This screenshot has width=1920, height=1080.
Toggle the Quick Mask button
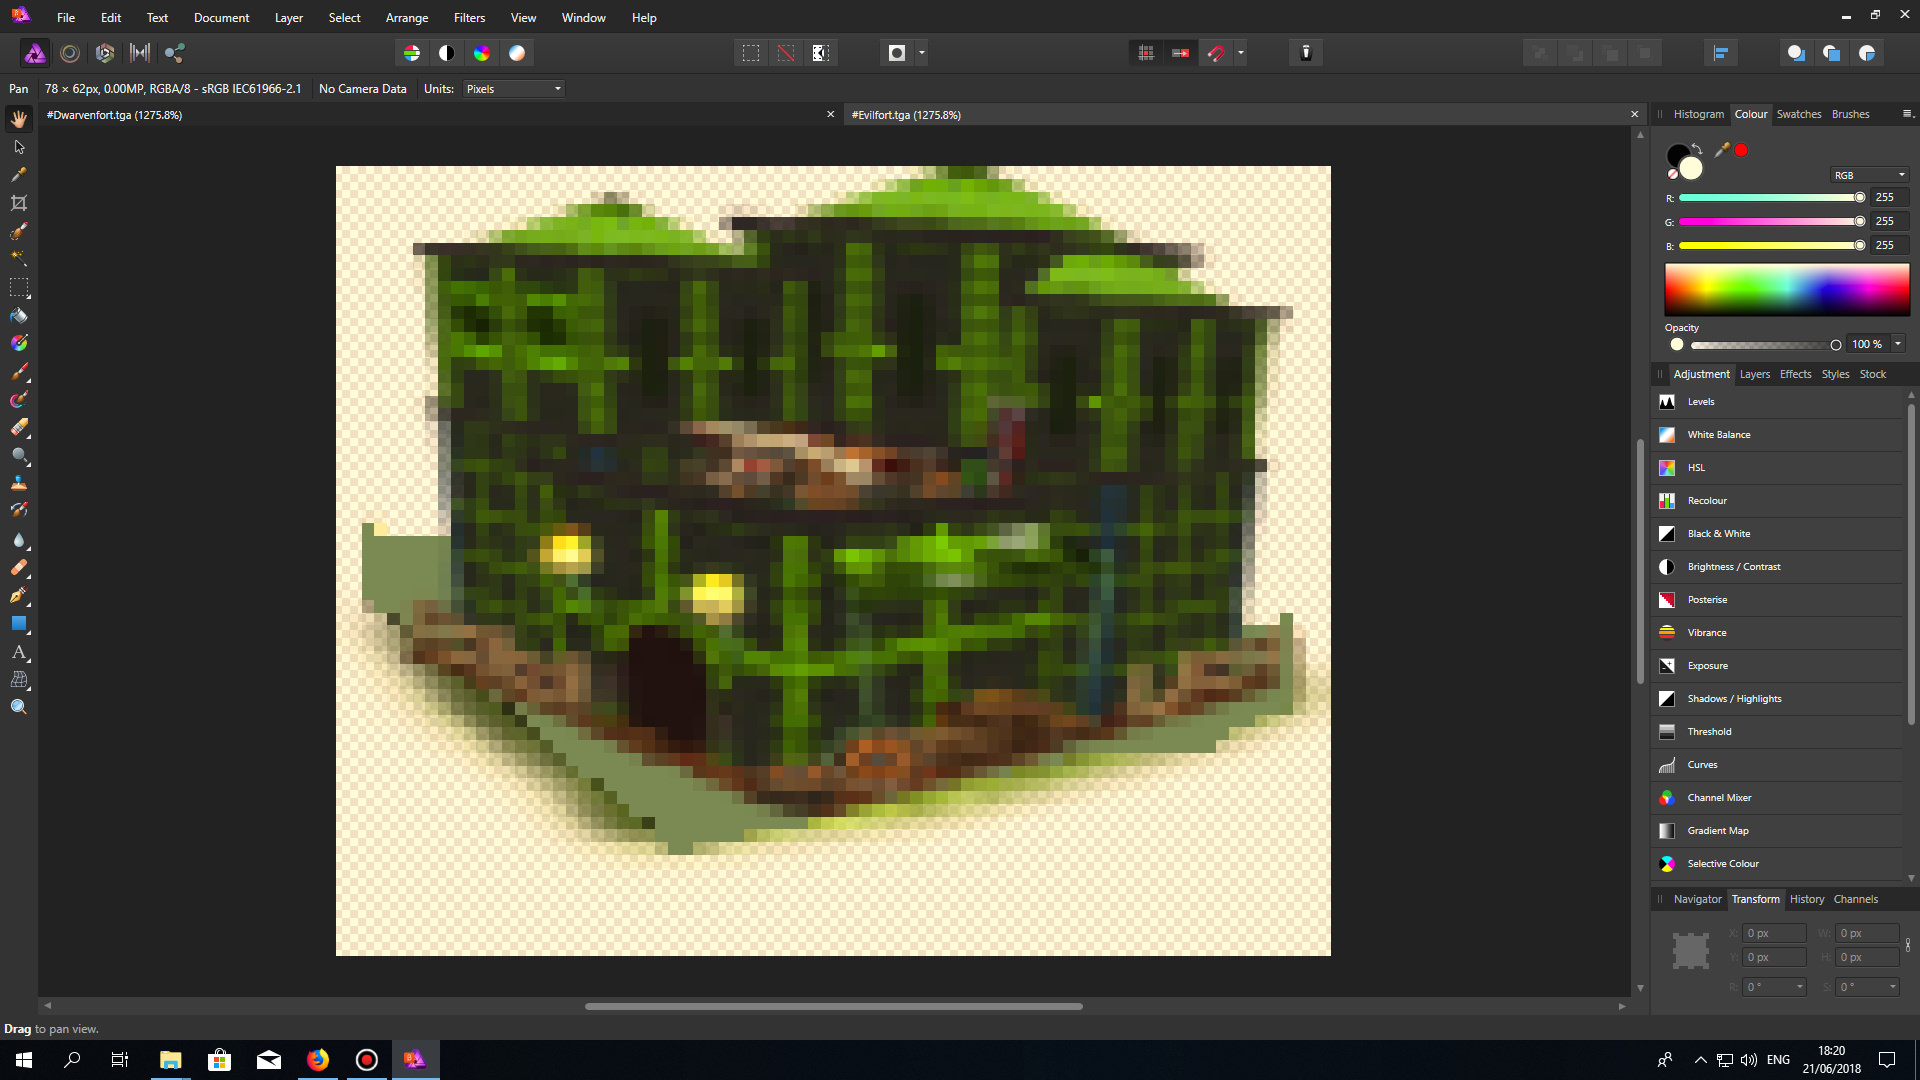click(897, 53)
